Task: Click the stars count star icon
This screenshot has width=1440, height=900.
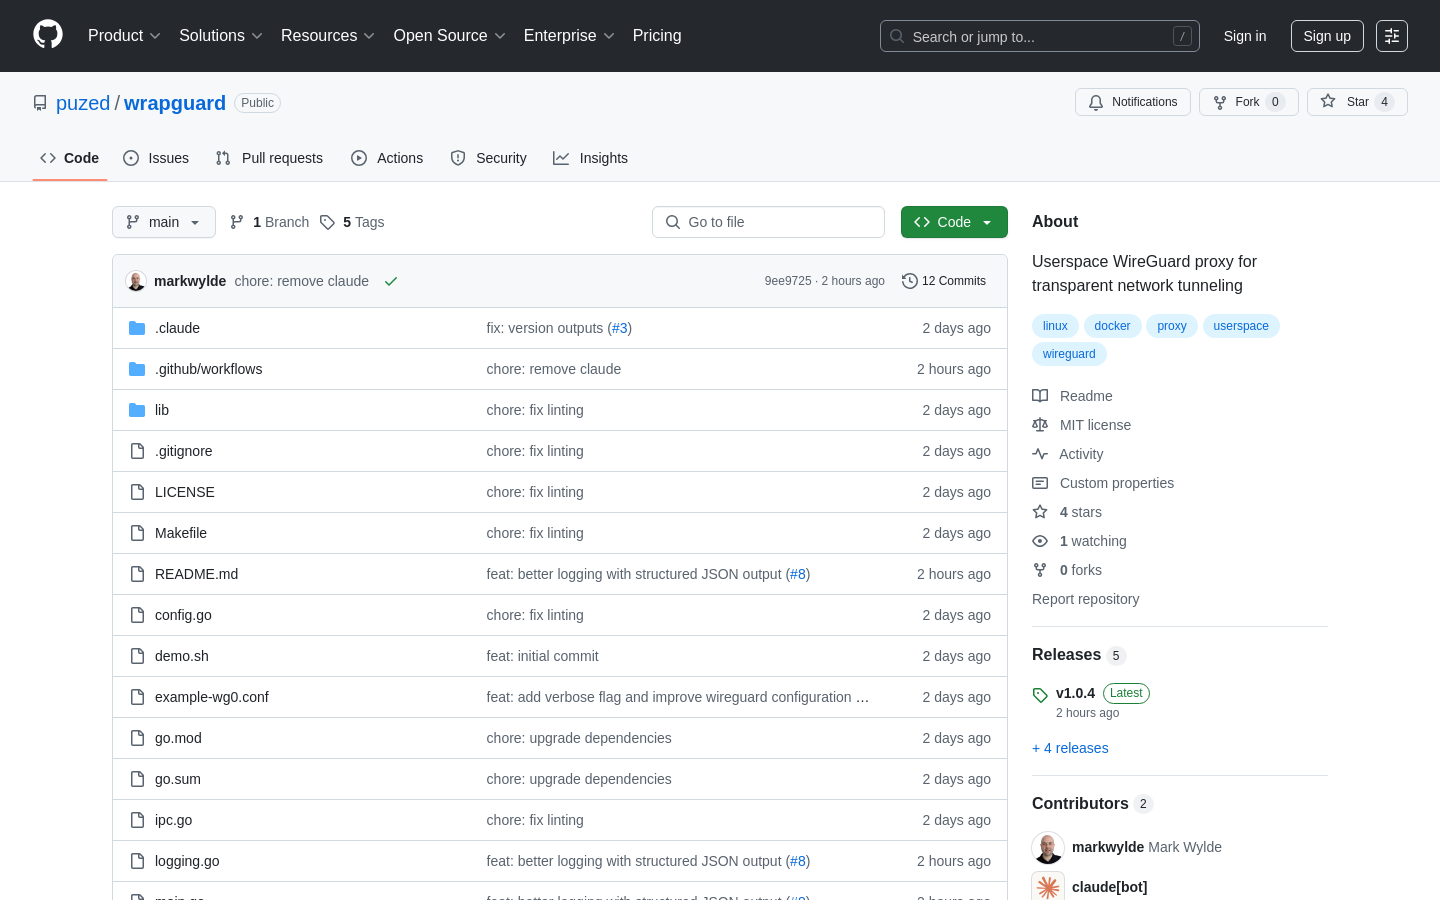Action: click(1040, 512)
